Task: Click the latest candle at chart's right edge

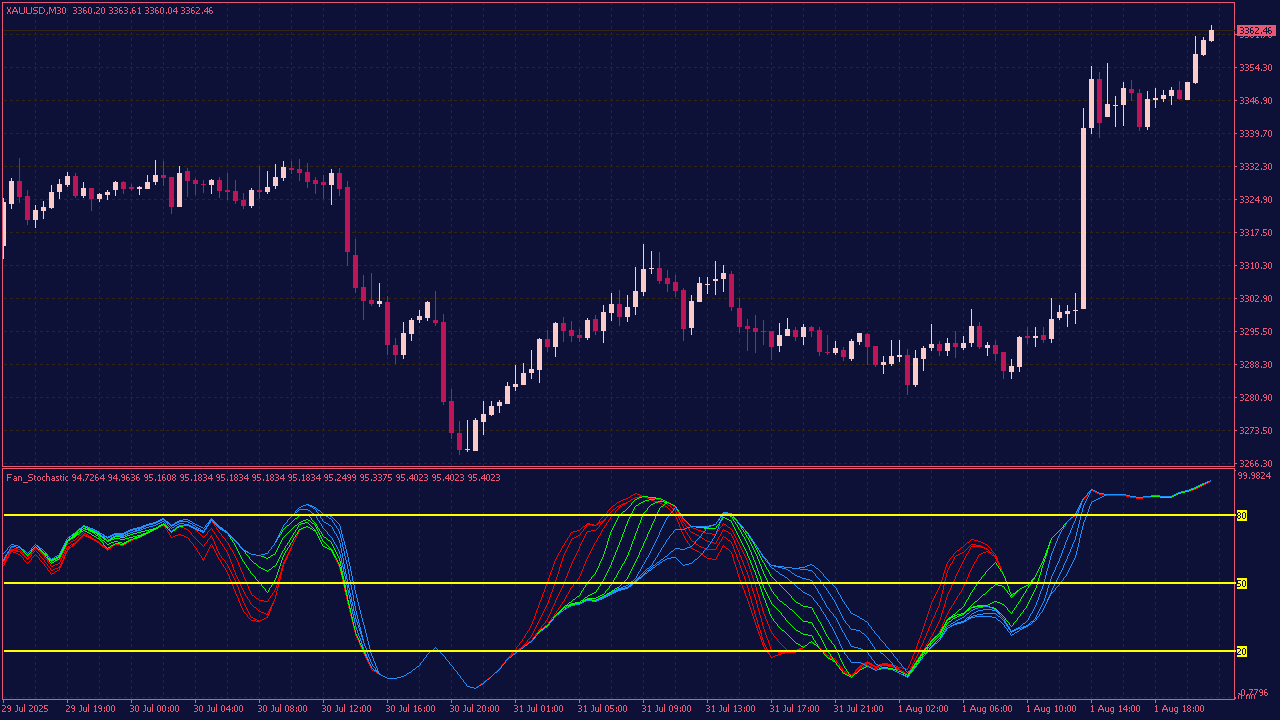Action: pos(1211,35)
